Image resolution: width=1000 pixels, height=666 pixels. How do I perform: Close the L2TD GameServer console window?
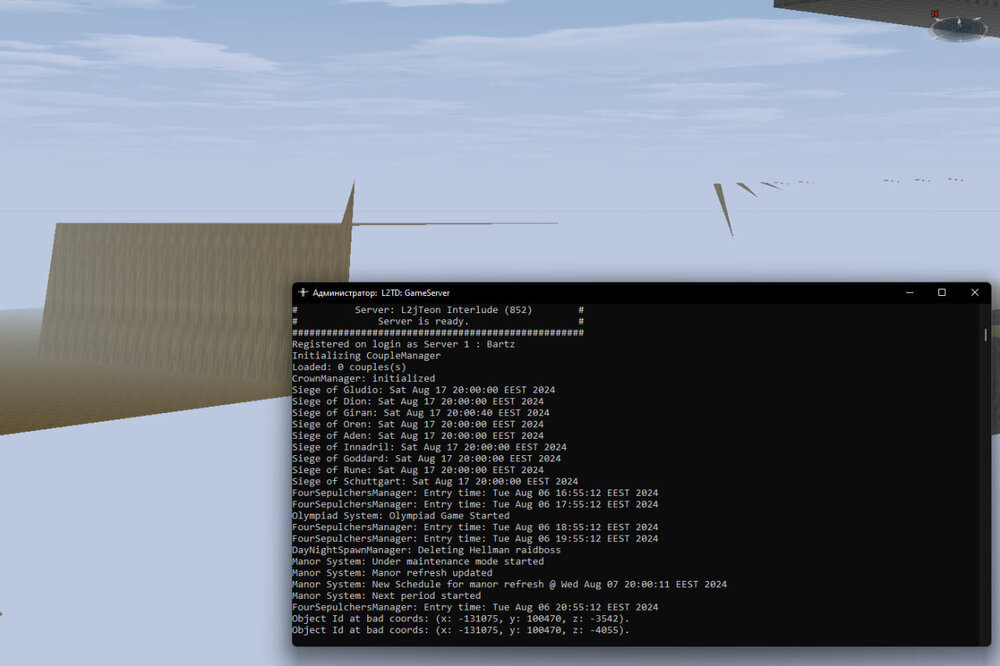point(974,293)
